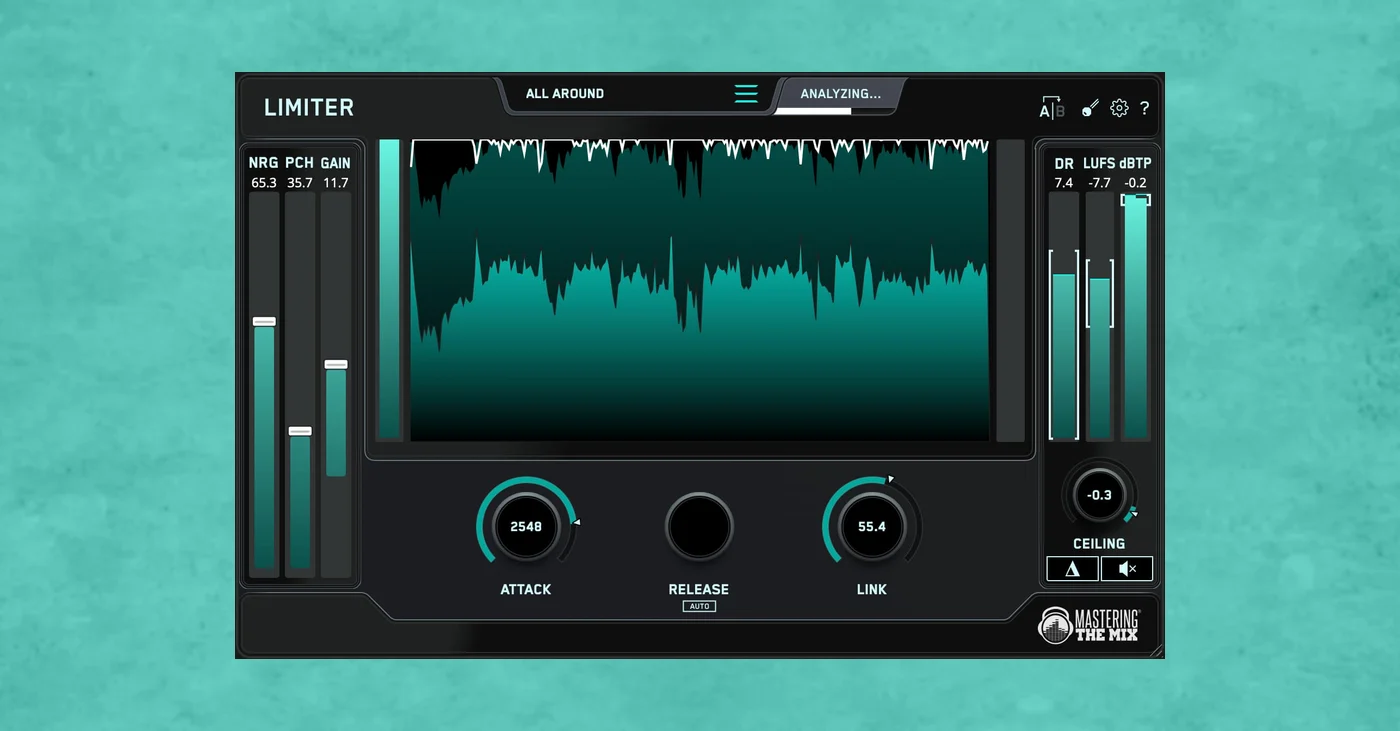Select the RELEASE knob
This screenshot has height=731, width=1400.
click(x=699, y=526)
